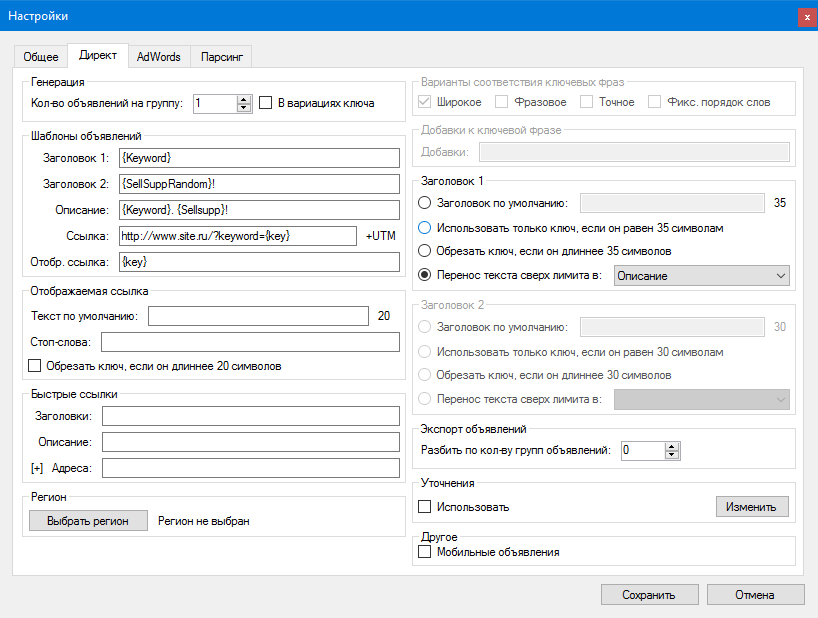This screenshot has height=618, width=818.
Task: Switch to the Общее tab
Action: click(41, 57)
